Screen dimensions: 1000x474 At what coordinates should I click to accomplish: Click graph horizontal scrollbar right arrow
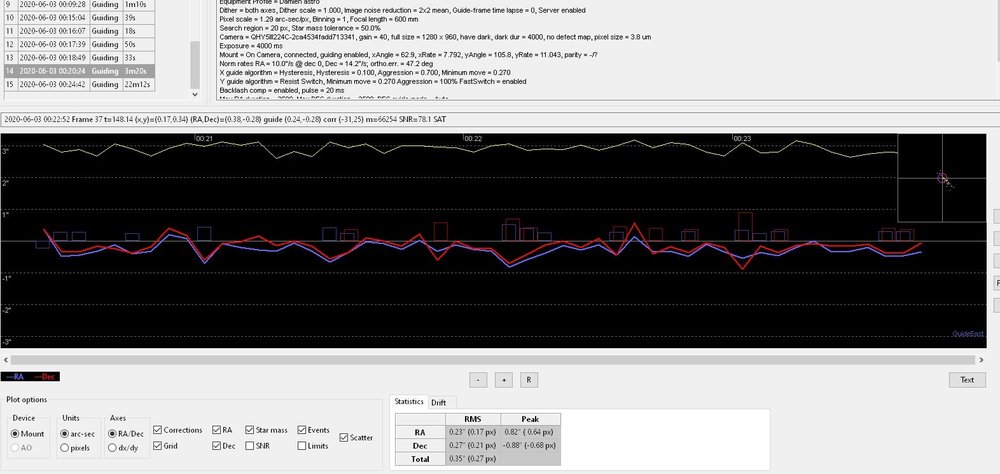[x=982, y=360]
